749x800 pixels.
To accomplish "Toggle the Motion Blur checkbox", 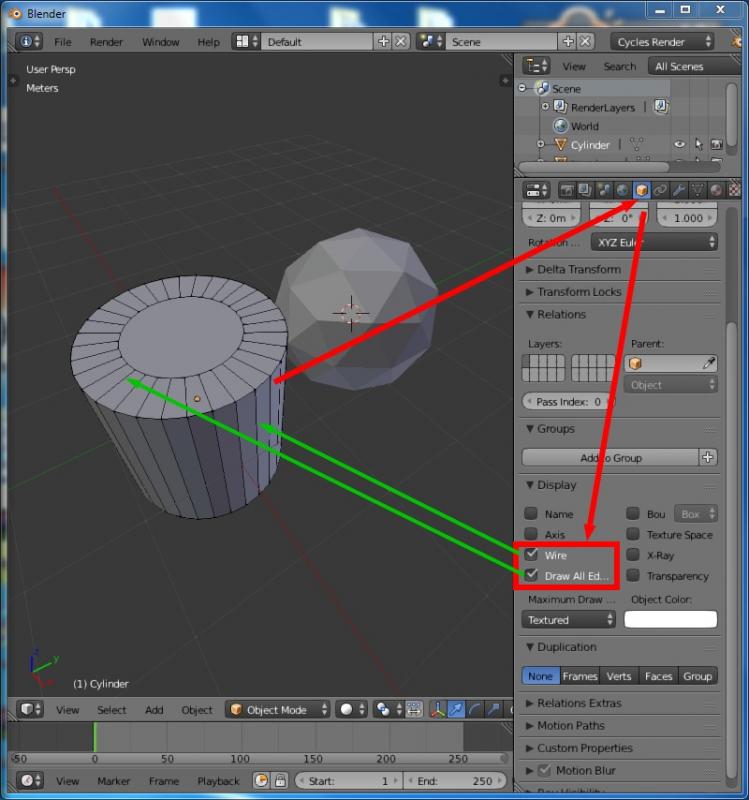I will 544,770.
